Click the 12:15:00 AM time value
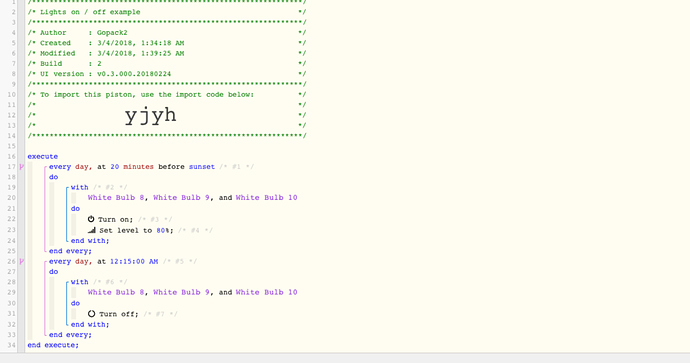Screen dimensions: 690x363 click(134, 261)
